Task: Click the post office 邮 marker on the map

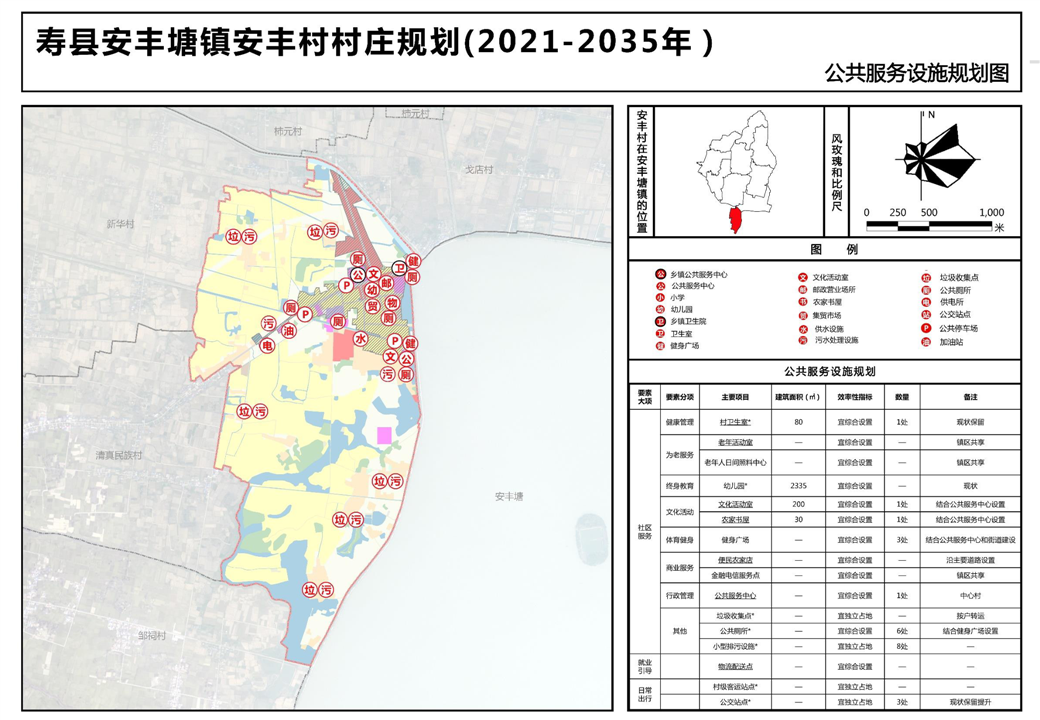Action: pyautogui.click(x=388, y=285)
